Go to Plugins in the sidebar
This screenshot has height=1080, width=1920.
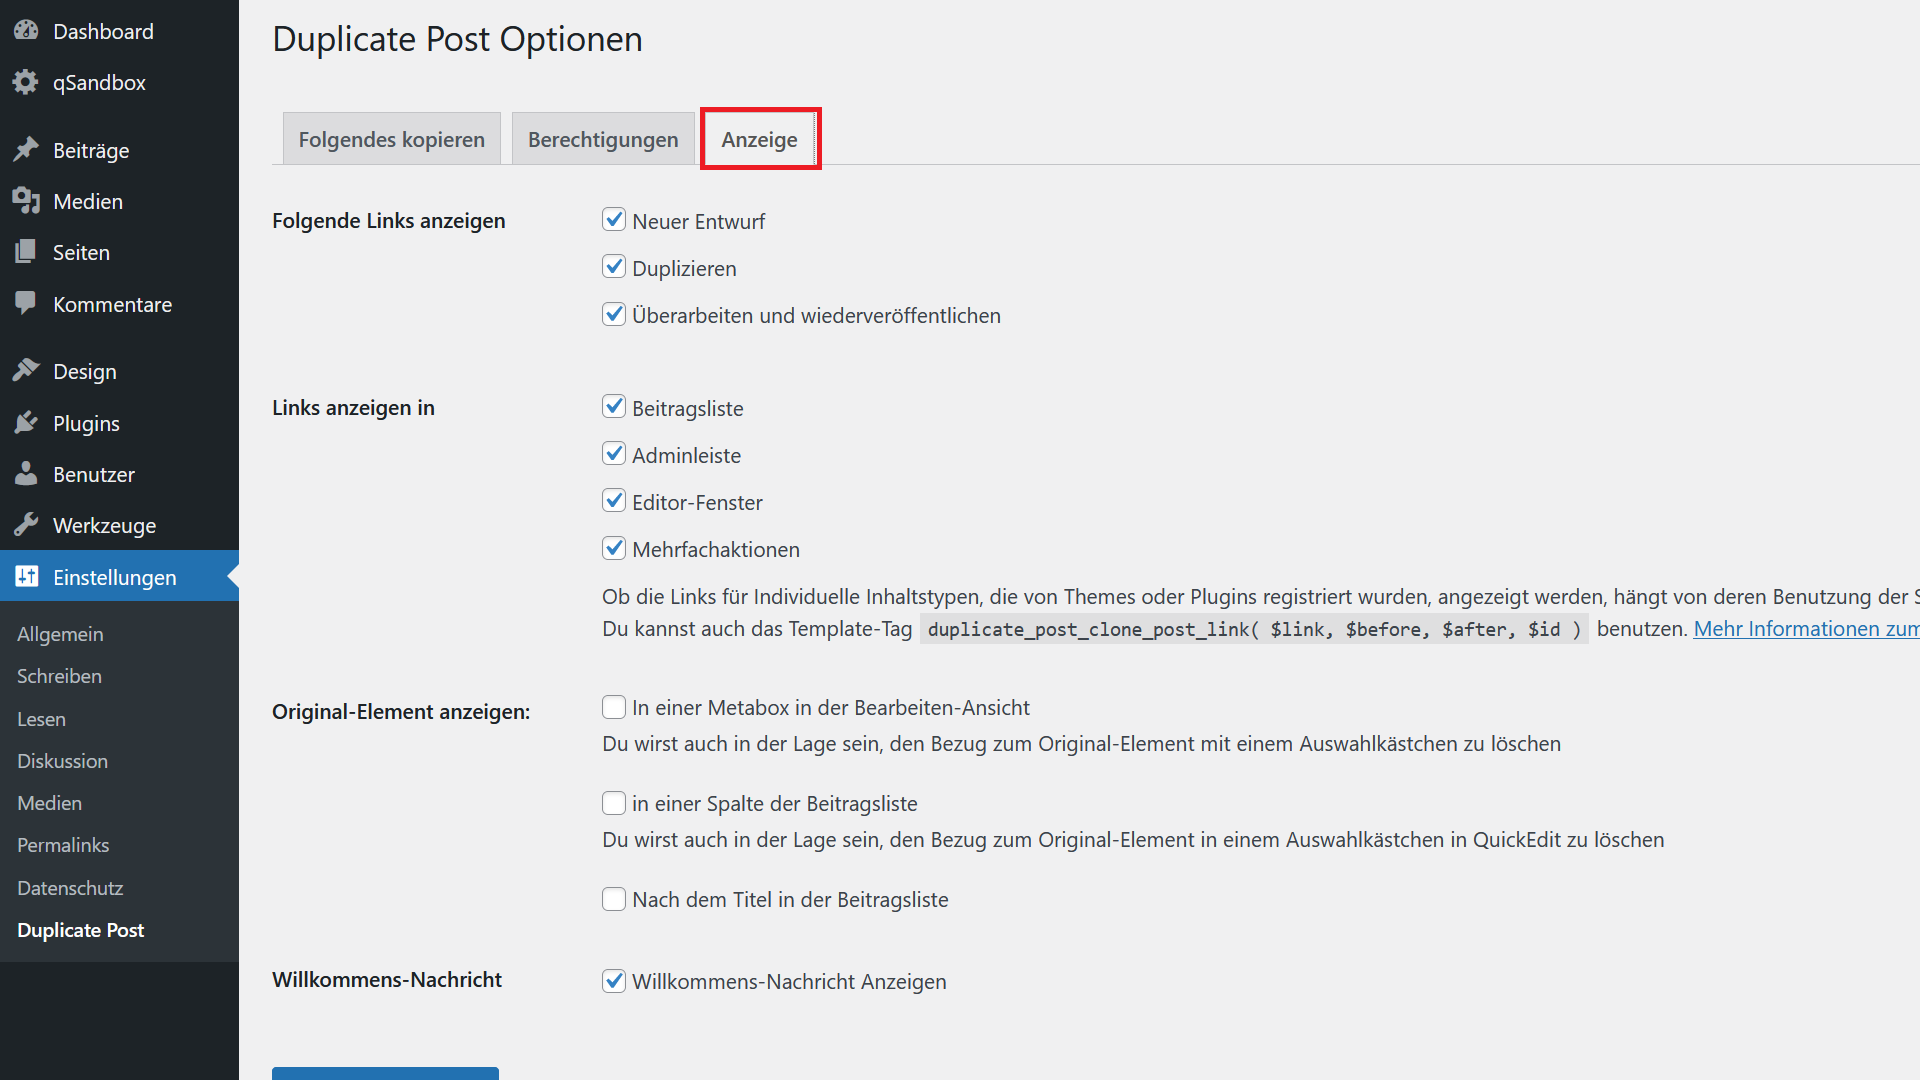[x=119, y=423]
